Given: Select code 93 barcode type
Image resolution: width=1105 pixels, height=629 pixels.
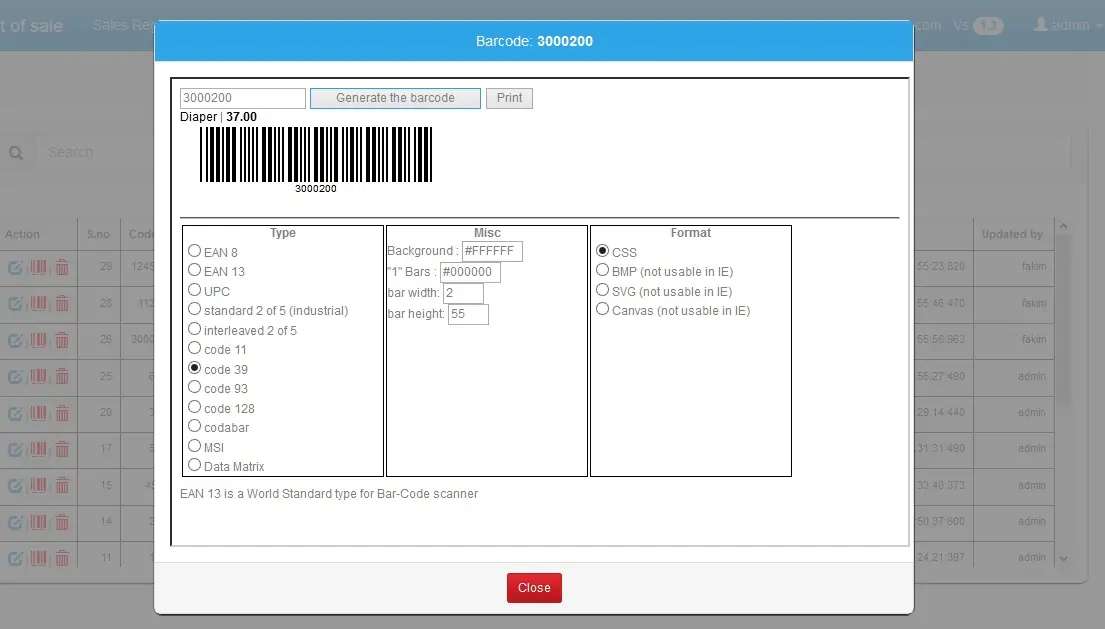Looking at the screenshot, I should point(195,387).
